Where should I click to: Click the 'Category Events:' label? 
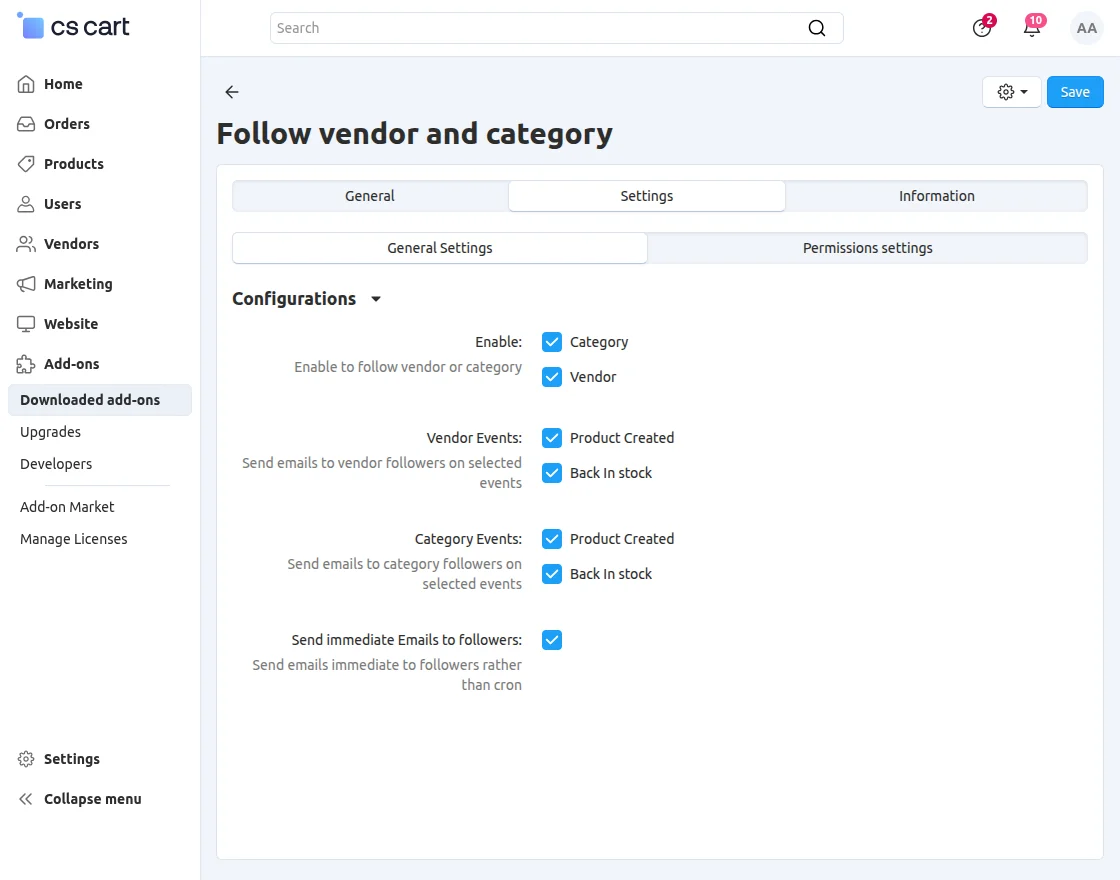468,538
